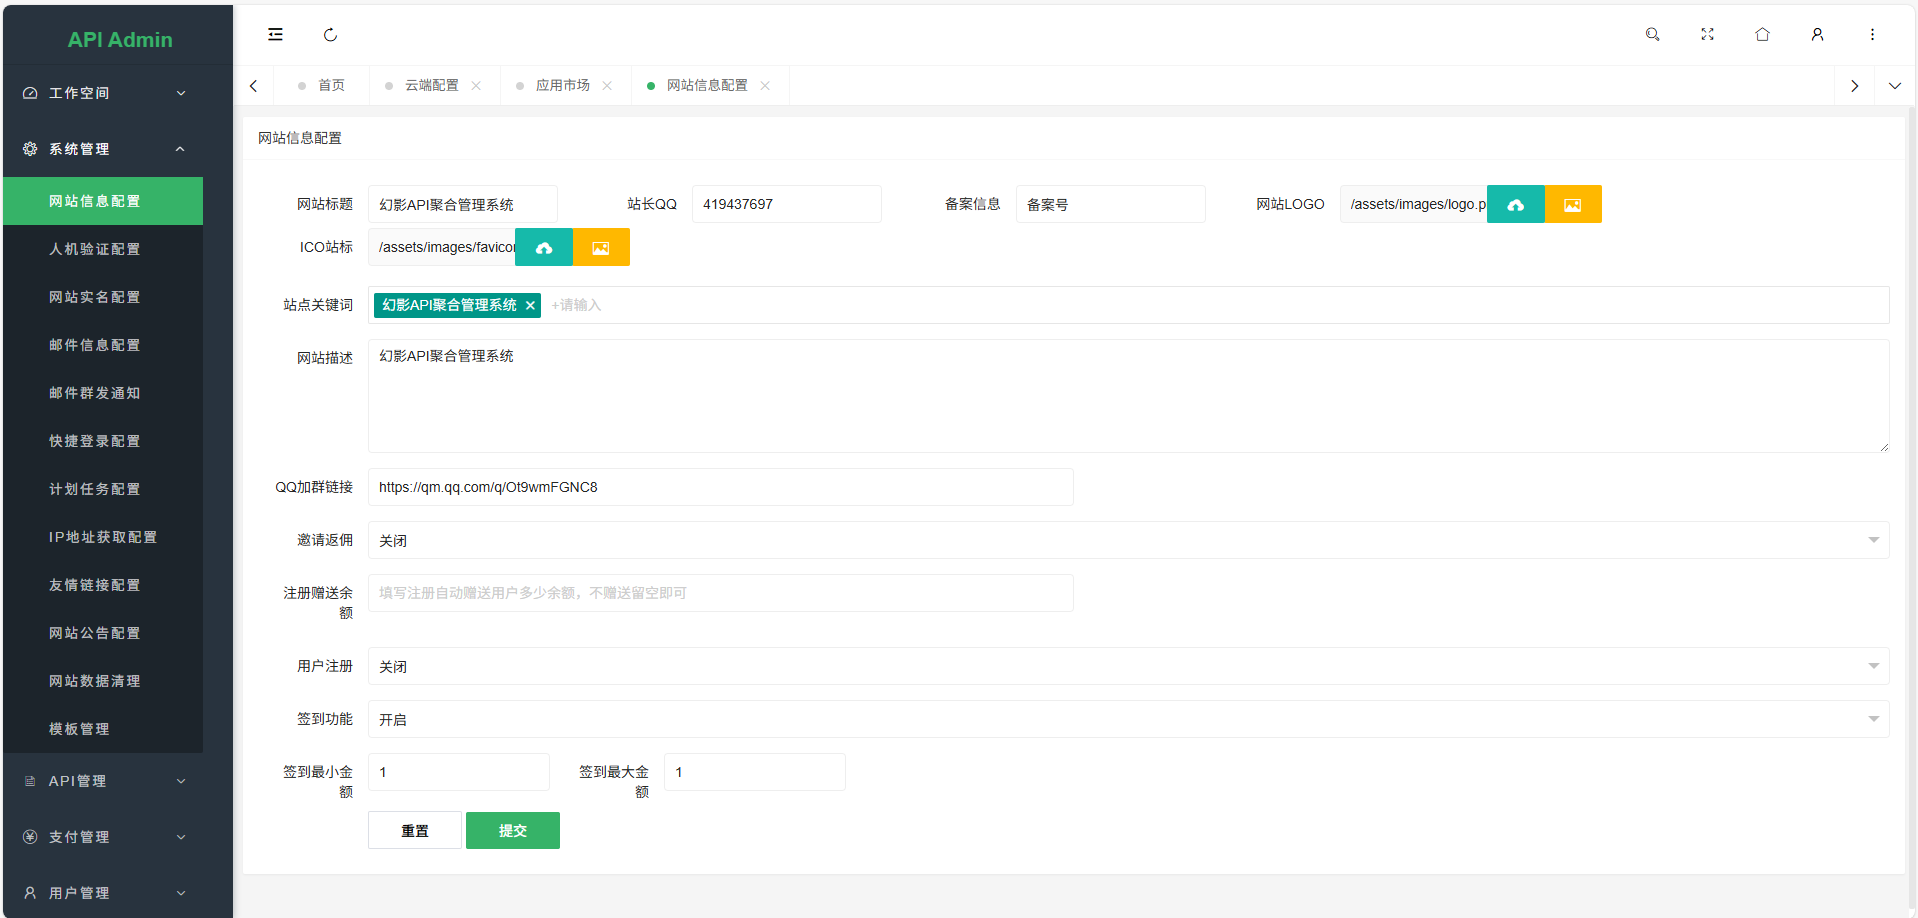This screenshot has height=918, width=1918.
Task: Open the user profile icon
Action: pos(1817,34)
